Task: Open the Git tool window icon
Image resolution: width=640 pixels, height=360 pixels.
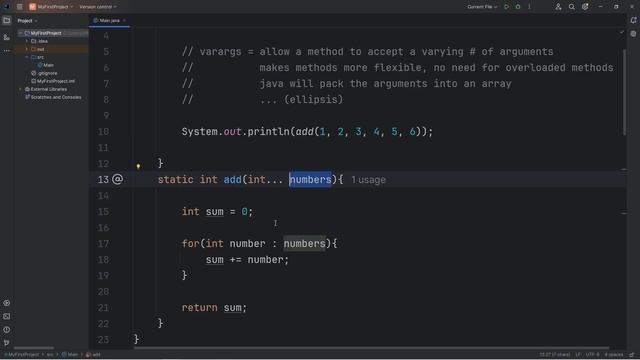Action: click(7, 342)
